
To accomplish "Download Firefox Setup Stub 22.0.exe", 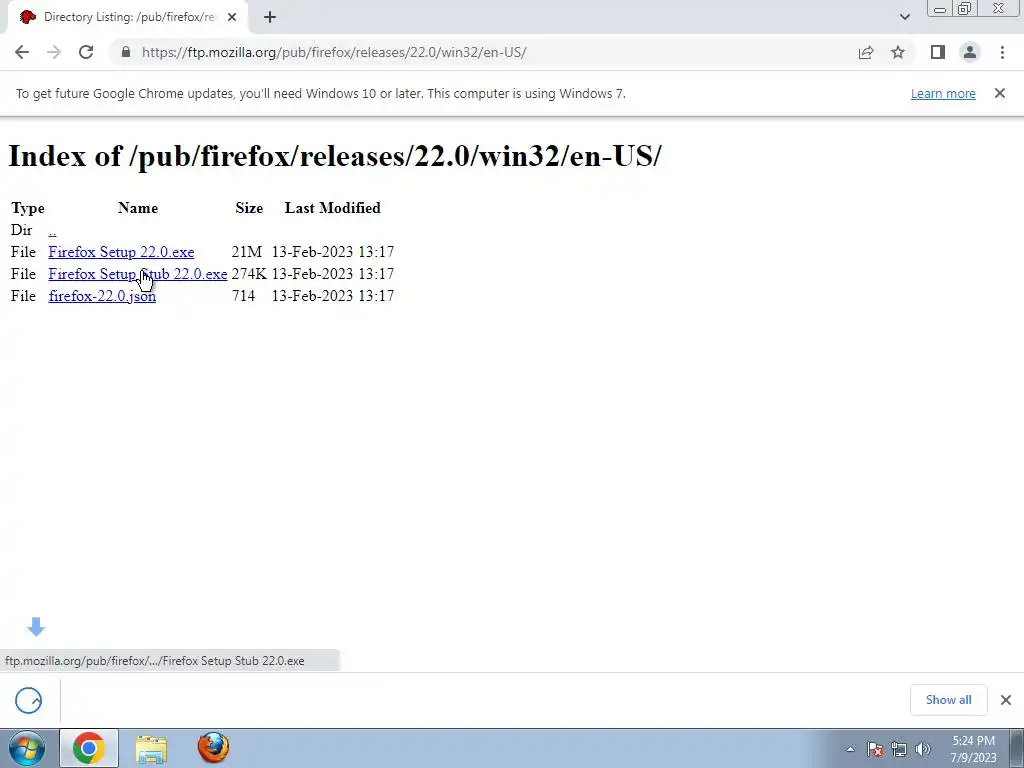I will [138, 274].
